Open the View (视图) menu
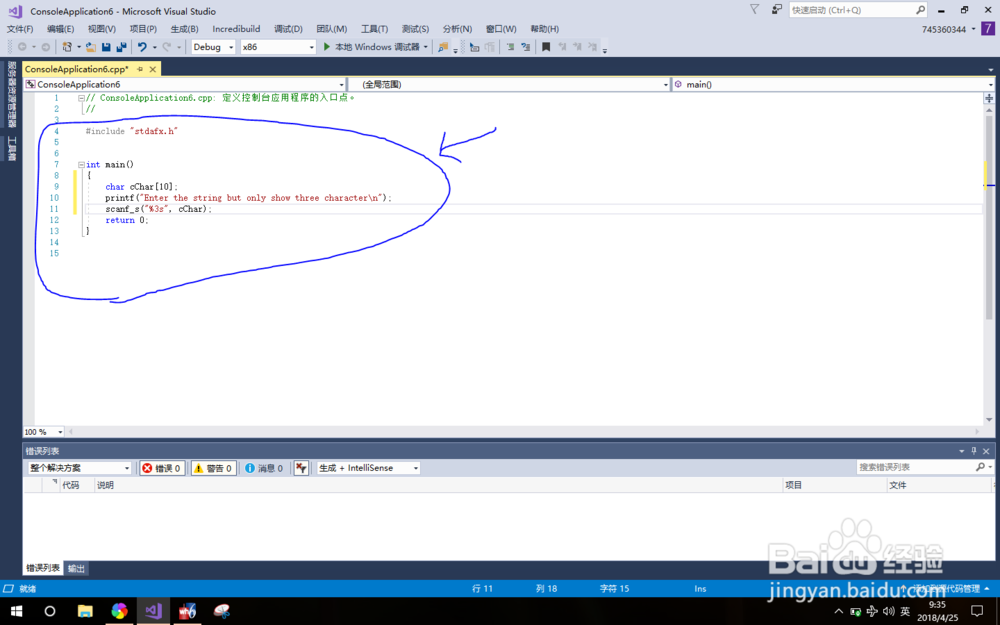 [101, 29]
